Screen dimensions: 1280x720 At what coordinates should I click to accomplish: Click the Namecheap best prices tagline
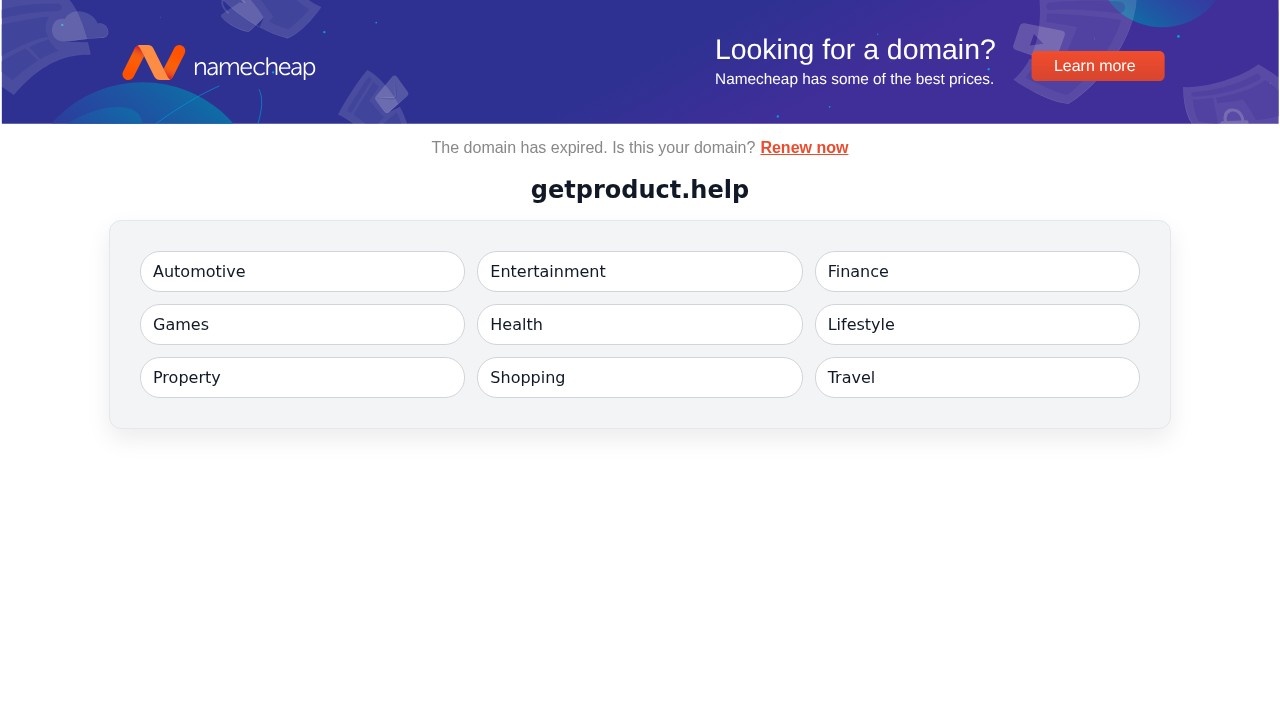pyautogui.click(x=854, y=78)
